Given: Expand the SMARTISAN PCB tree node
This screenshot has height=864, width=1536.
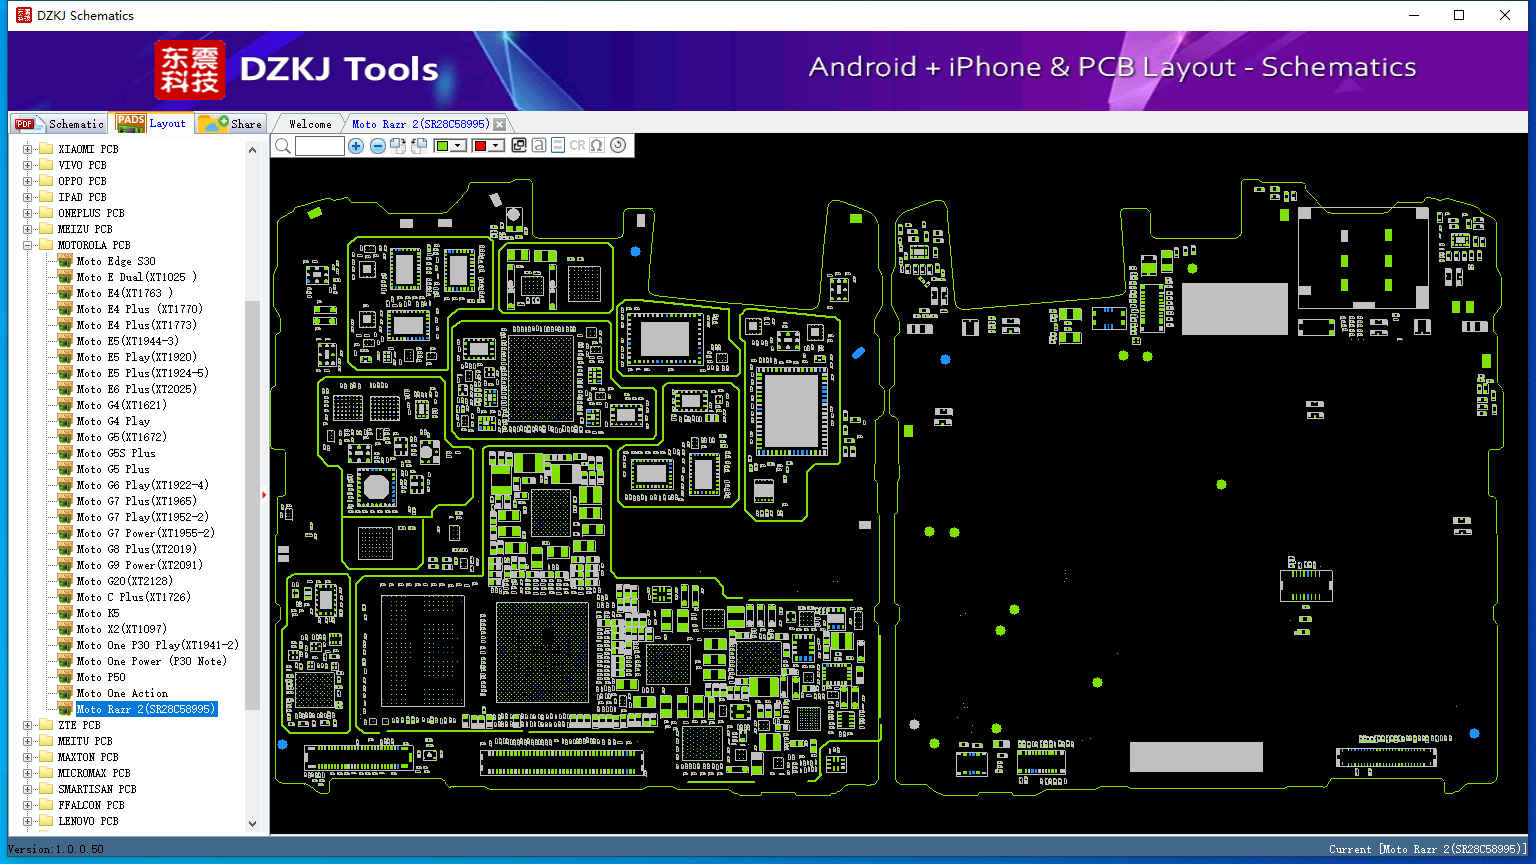Looking at the screenshot, I should [x=28, y=789].
